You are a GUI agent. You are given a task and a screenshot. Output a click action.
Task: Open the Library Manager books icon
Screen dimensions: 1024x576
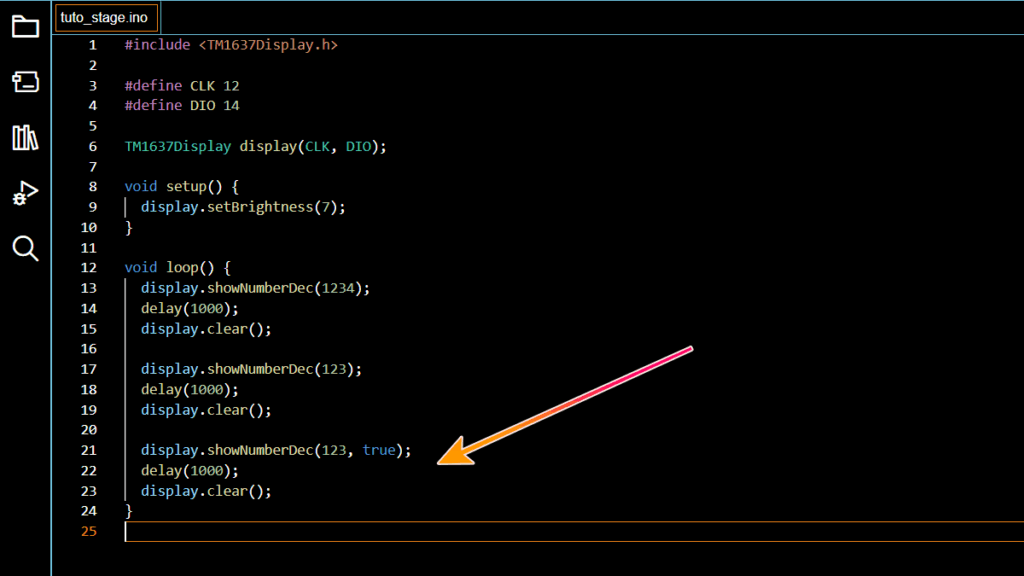[25, 138]
